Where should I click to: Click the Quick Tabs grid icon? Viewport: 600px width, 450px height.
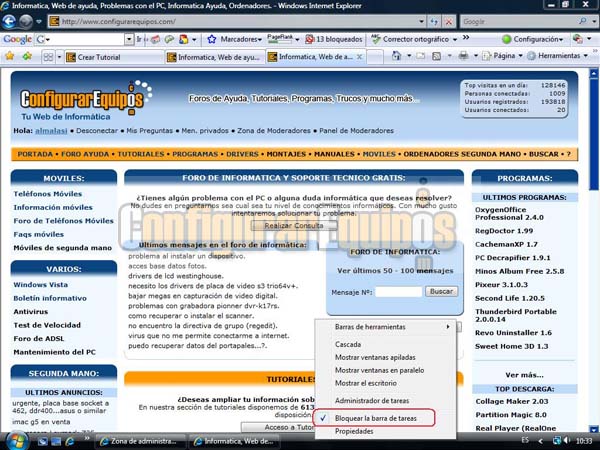click(48, 57)
